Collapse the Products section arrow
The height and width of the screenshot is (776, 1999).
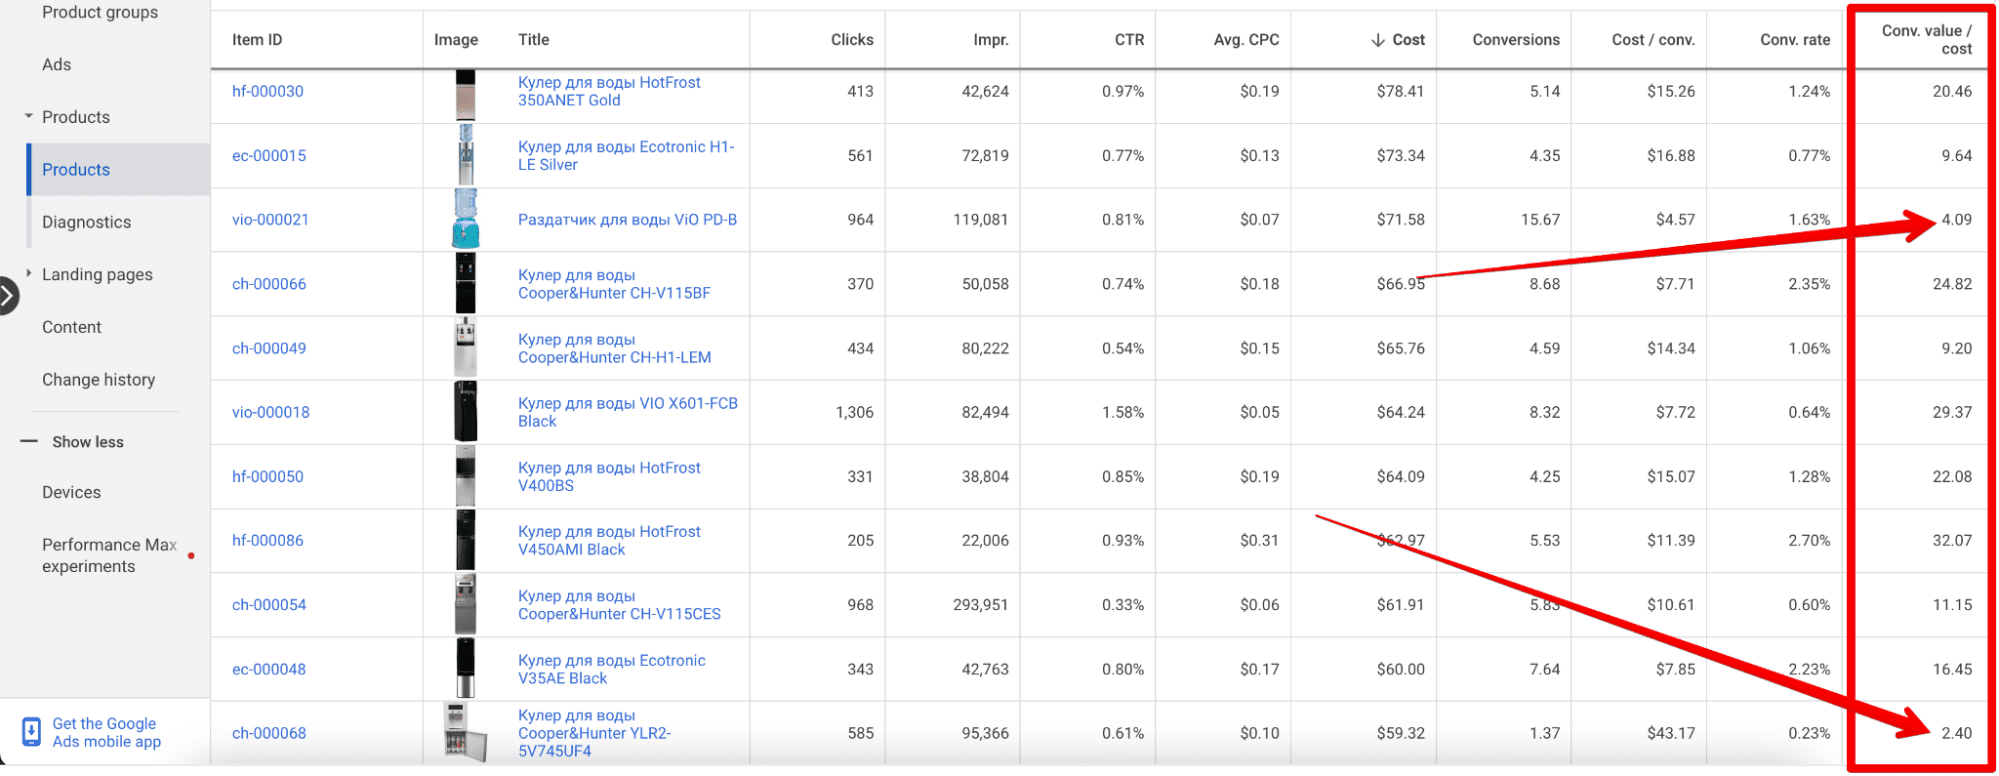tap(29, 117)
